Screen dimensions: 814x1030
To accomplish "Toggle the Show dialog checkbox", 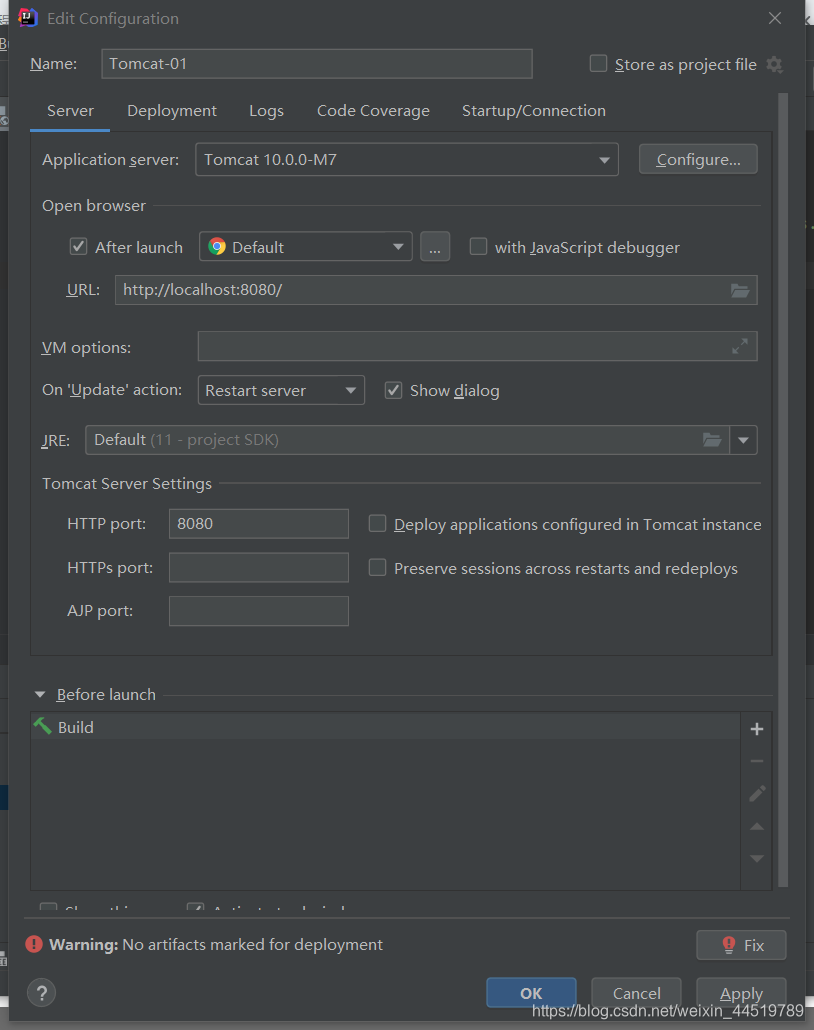I will tap(393, 390).
